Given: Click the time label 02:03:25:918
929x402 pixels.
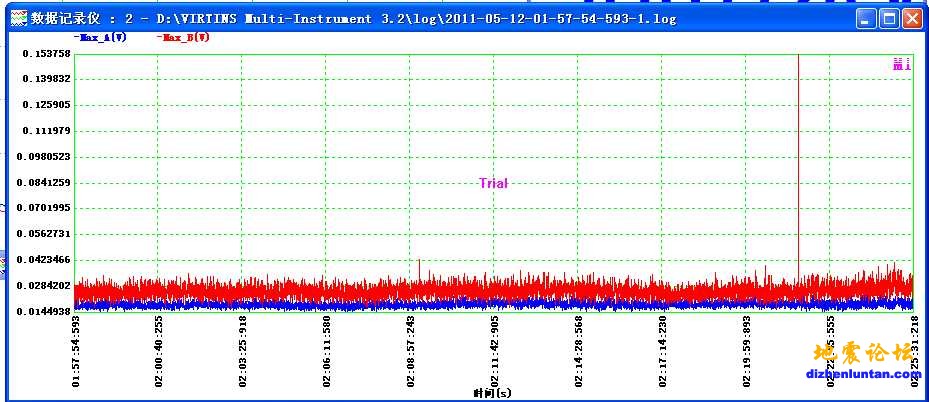Looking at the screenshot, I should tap(243, 350).
